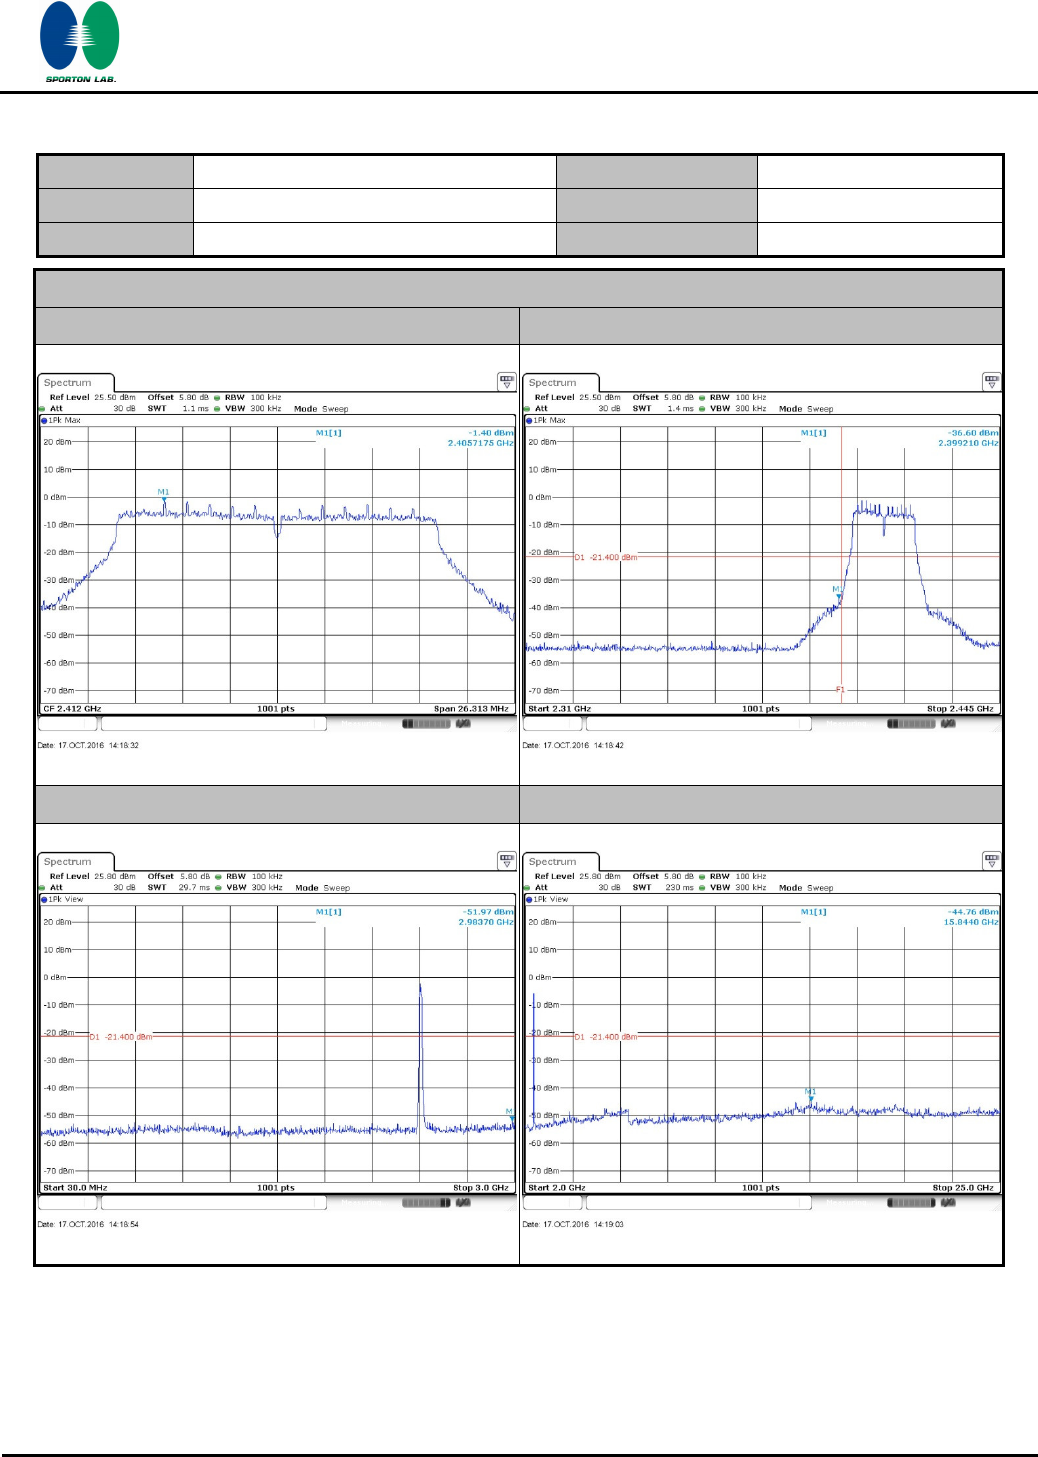Click the progress bar under the Stop 3.0 GHz plot
Viewport: 1038px width, 1457px height.
click(x=427, y=1203)
